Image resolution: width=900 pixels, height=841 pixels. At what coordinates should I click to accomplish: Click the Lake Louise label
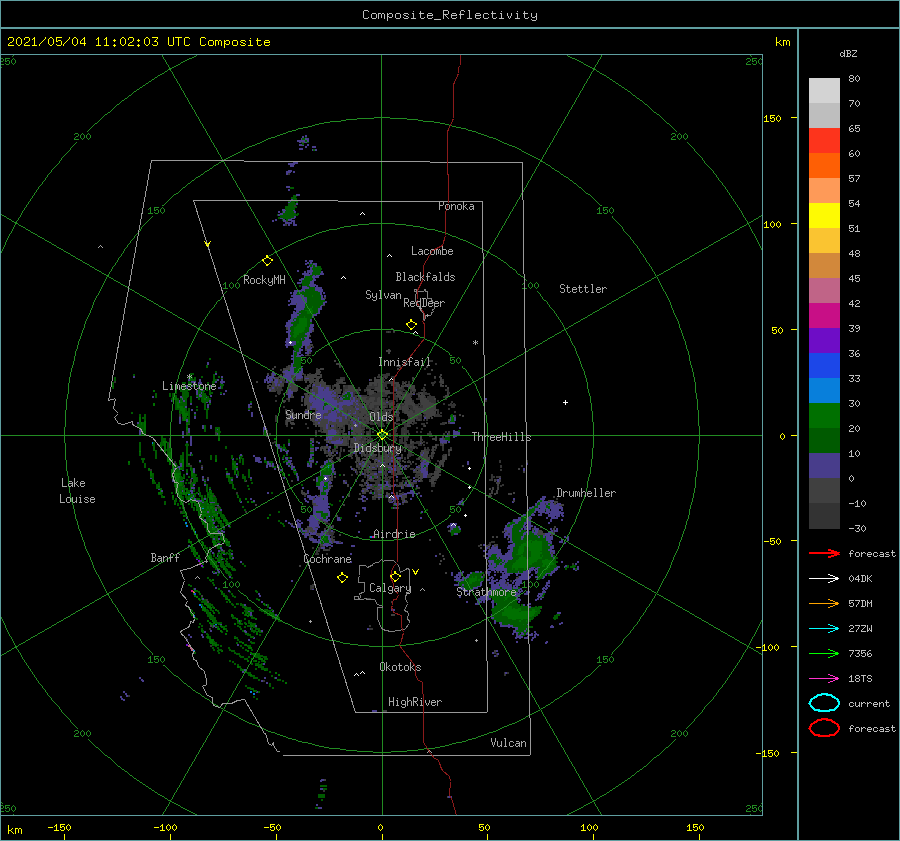pos(77,491)
